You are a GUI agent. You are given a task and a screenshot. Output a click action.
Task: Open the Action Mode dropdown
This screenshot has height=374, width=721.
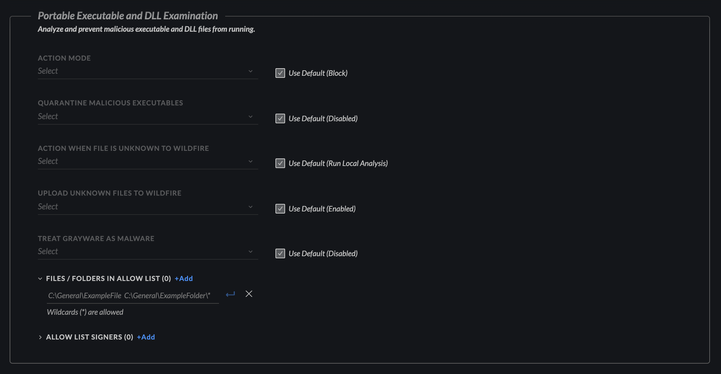coord(148,71)
